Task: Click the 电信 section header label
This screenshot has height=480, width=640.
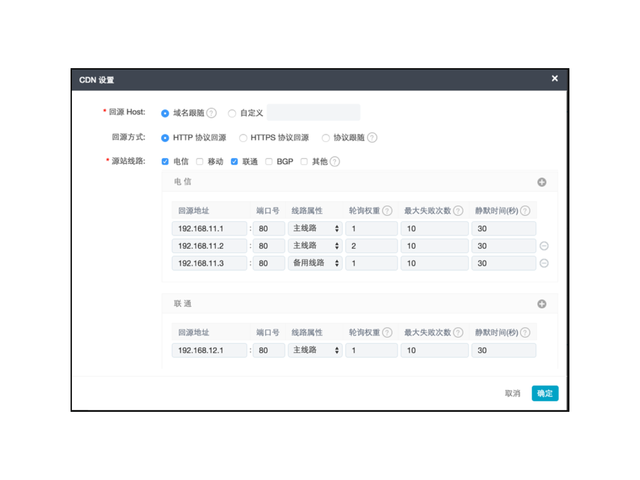Action: click(x=182, y=182)
